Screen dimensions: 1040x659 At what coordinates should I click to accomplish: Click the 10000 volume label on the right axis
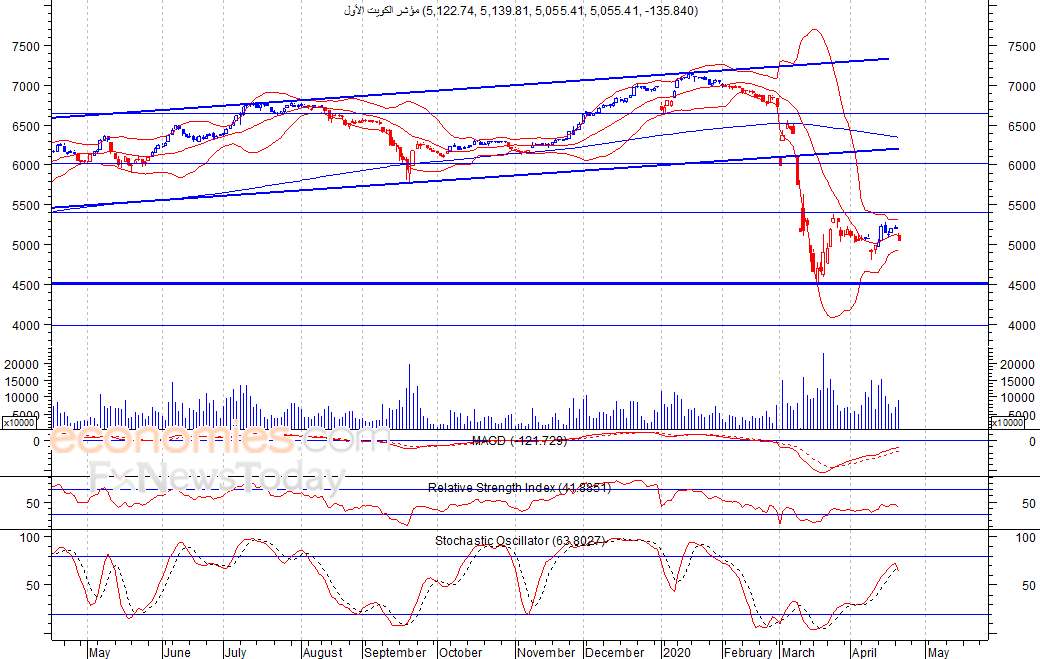1017,398
